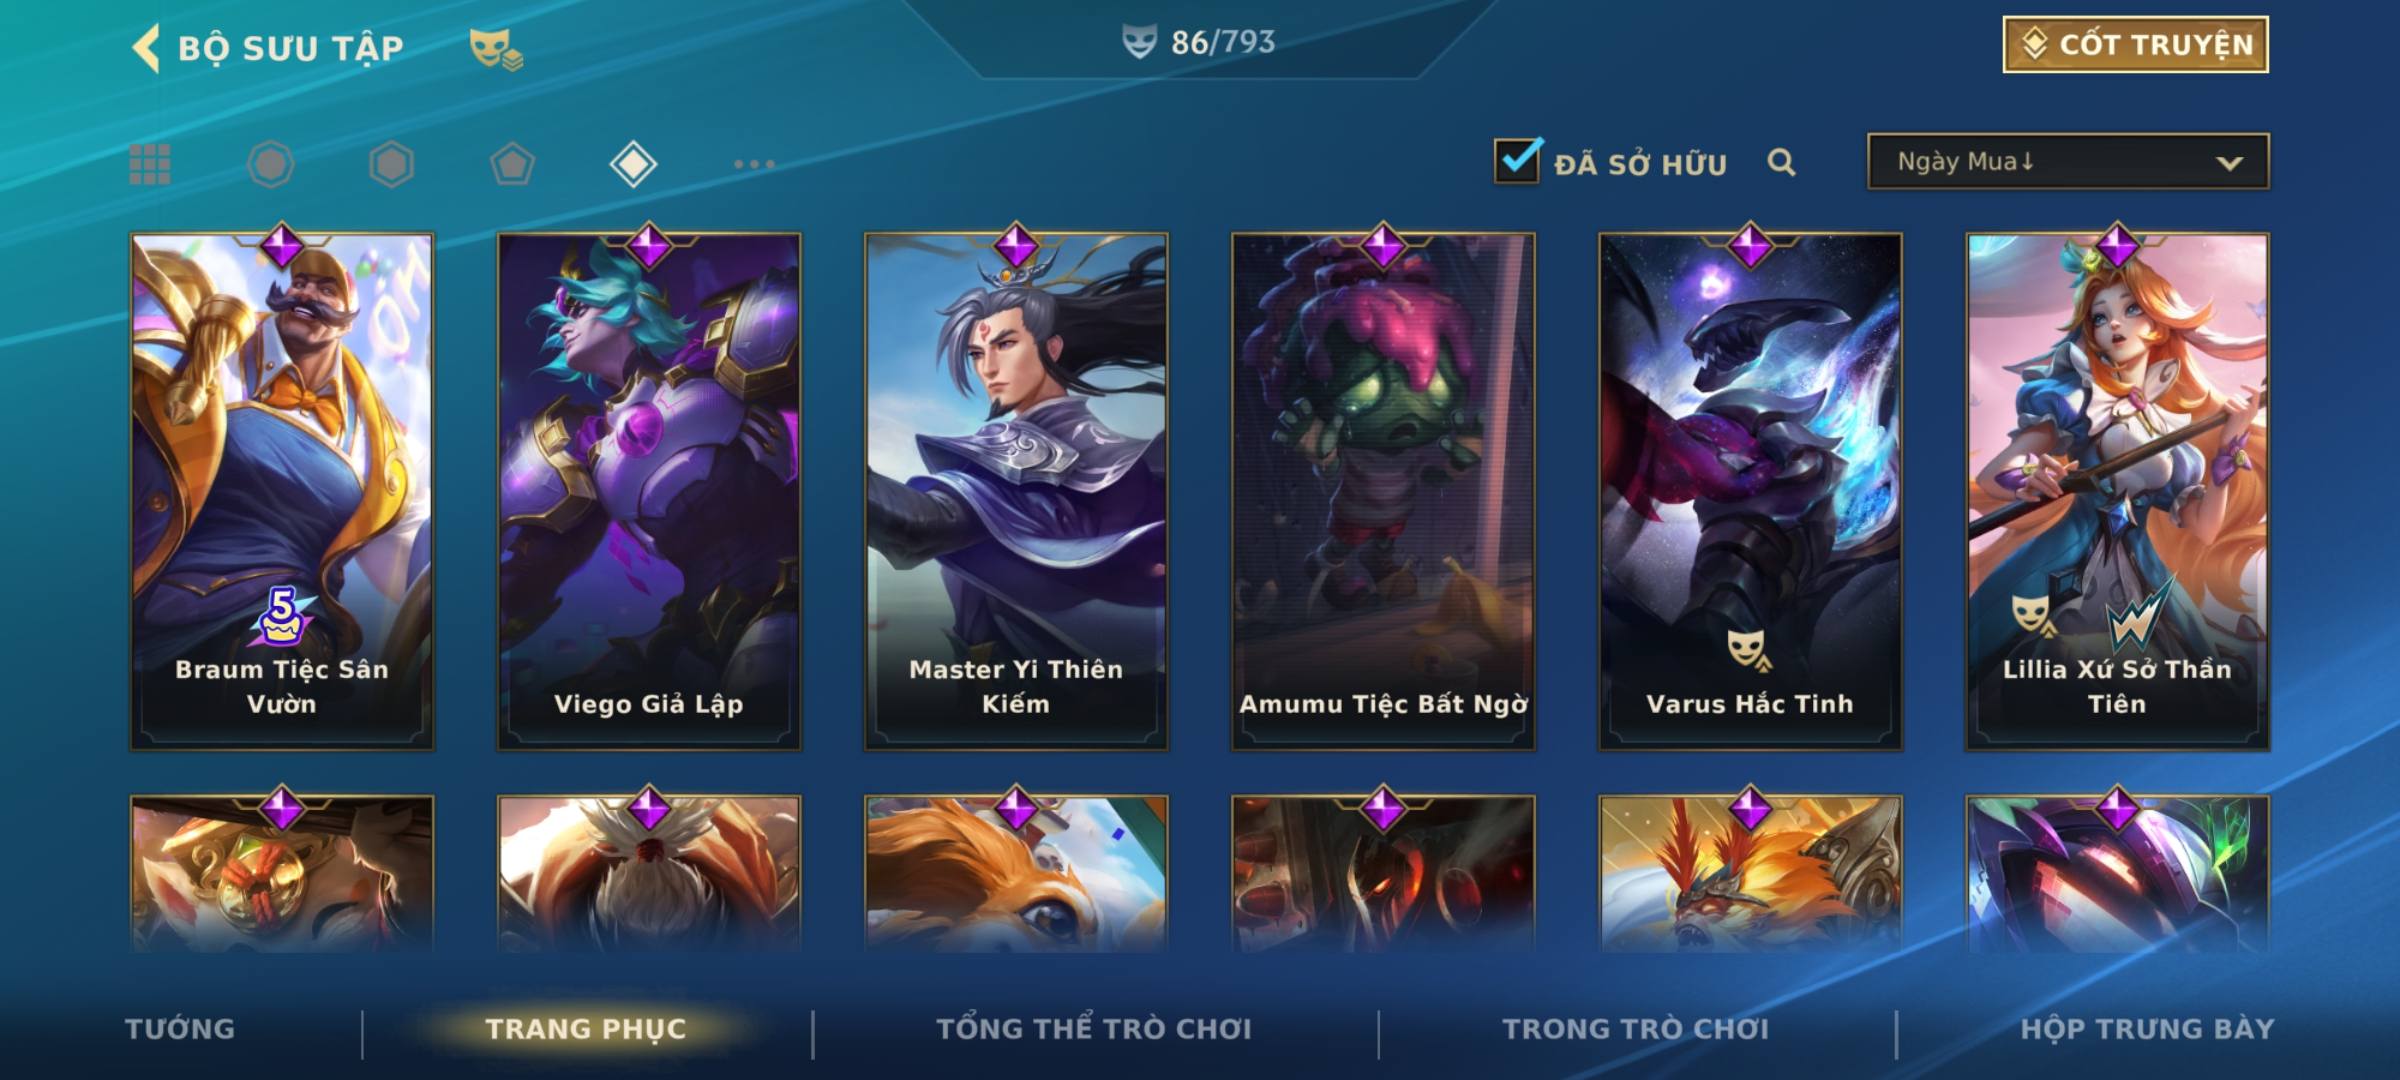Filter by the hexagon rarity icon
2400x1080 pixels.
[391, 164]
